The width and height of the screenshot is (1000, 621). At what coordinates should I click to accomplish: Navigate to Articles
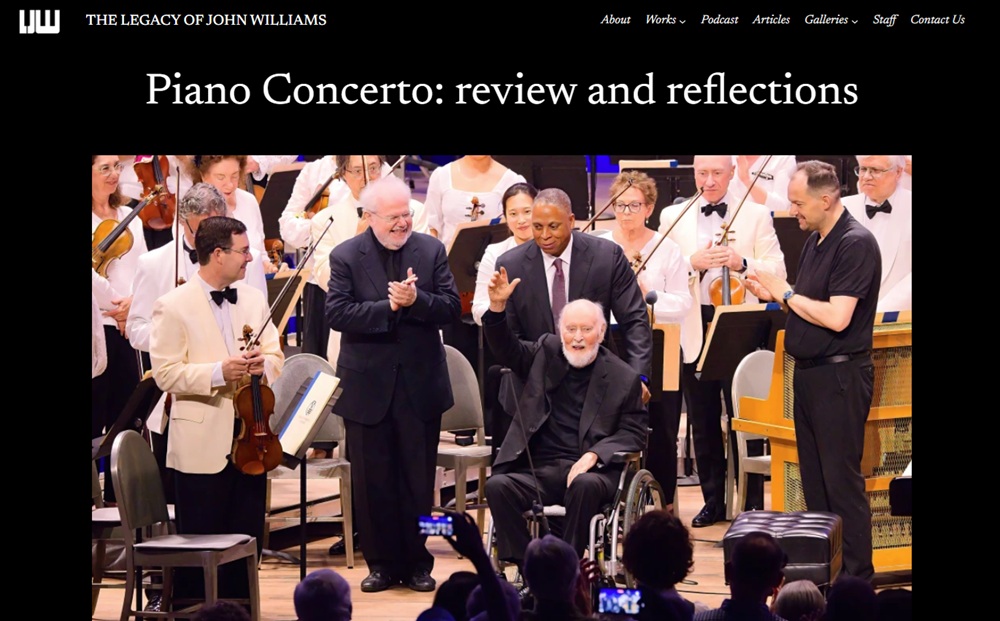(771, 20)
